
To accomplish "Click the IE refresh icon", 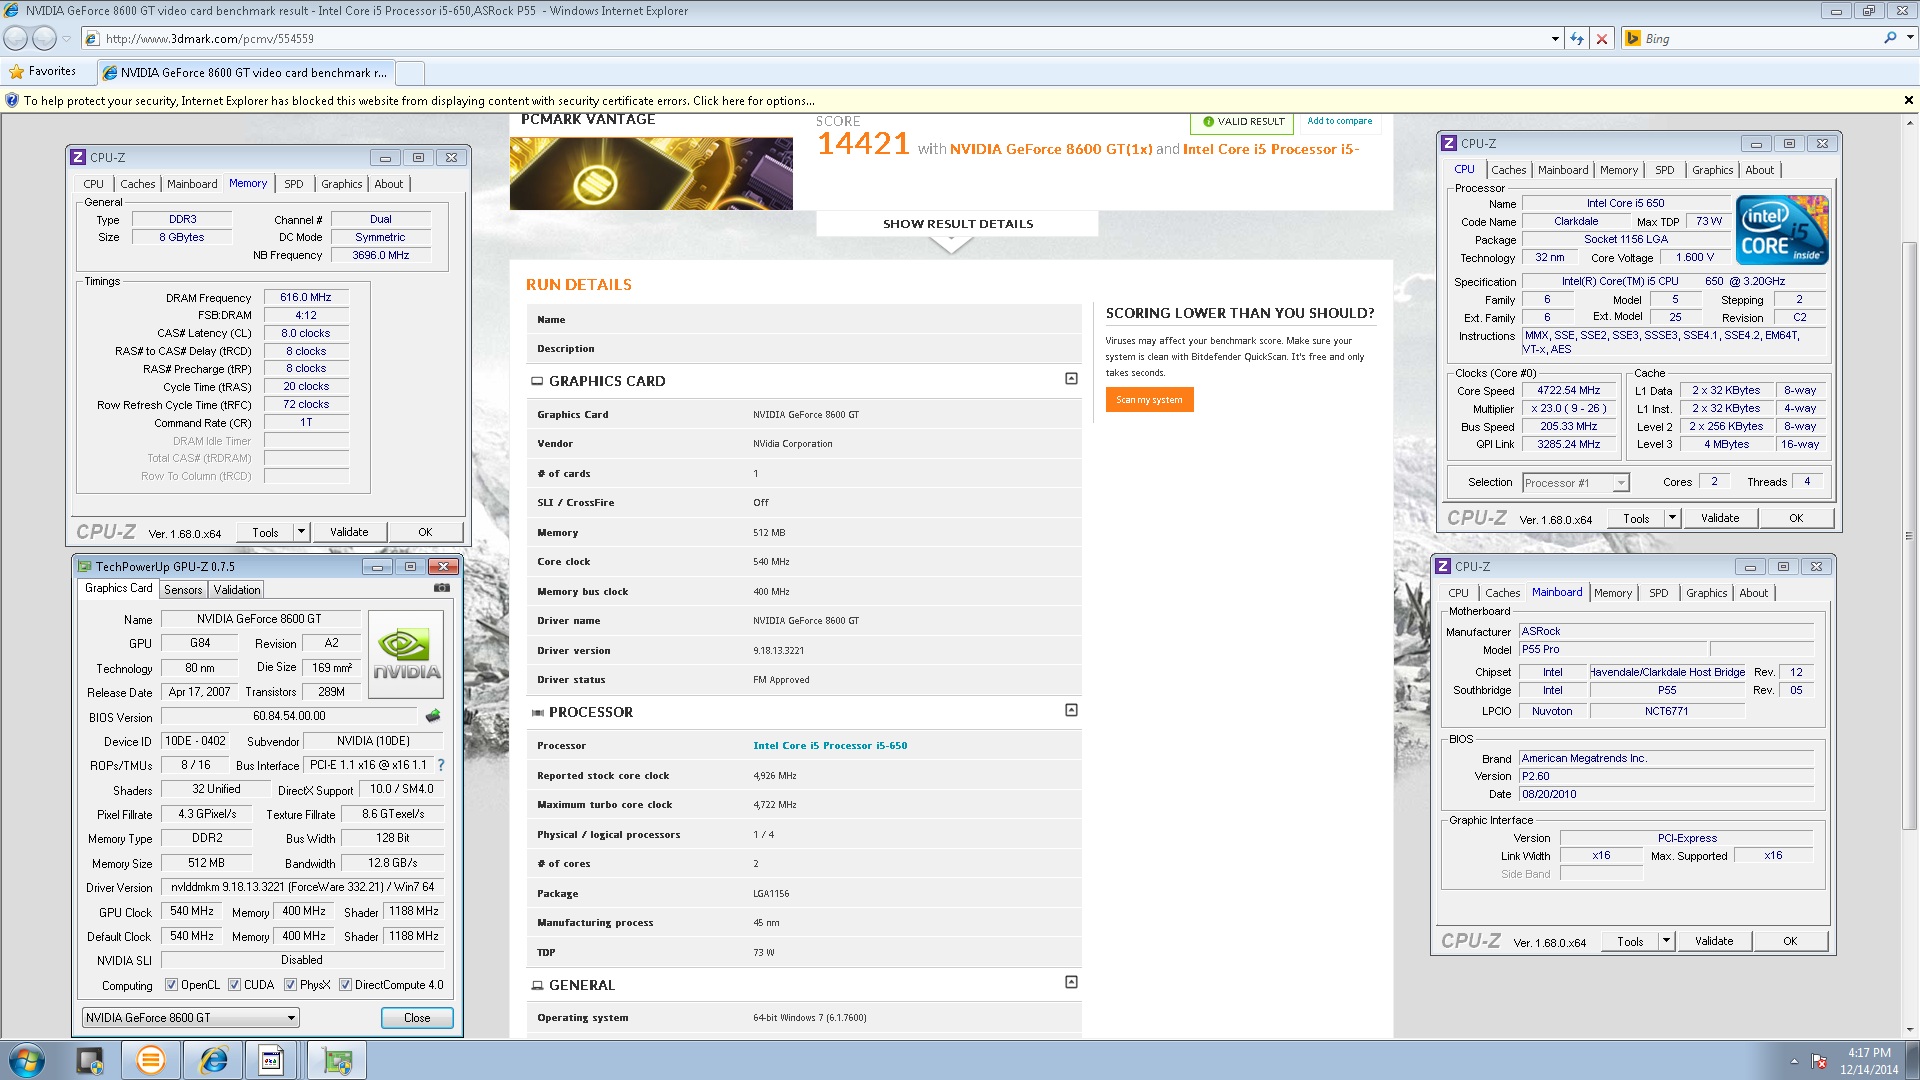I will pyautogui.click(x=1577, y=38).
